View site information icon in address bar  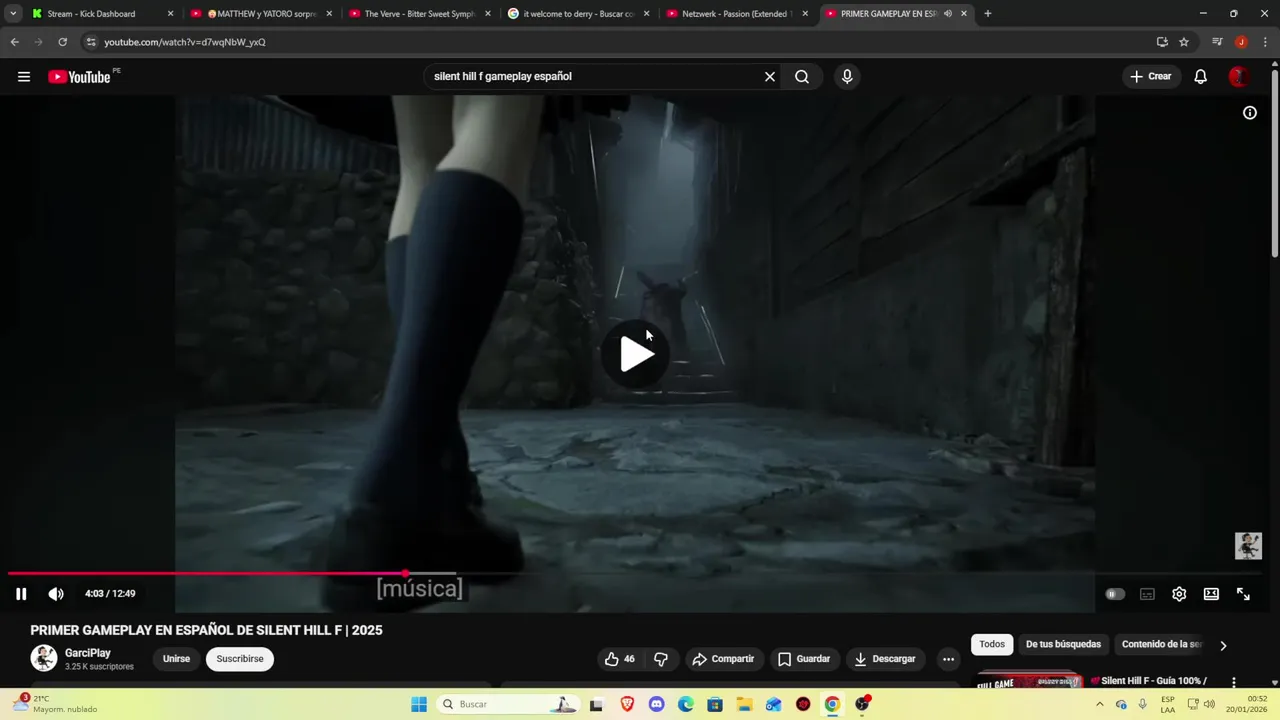[x=91, y=42]
